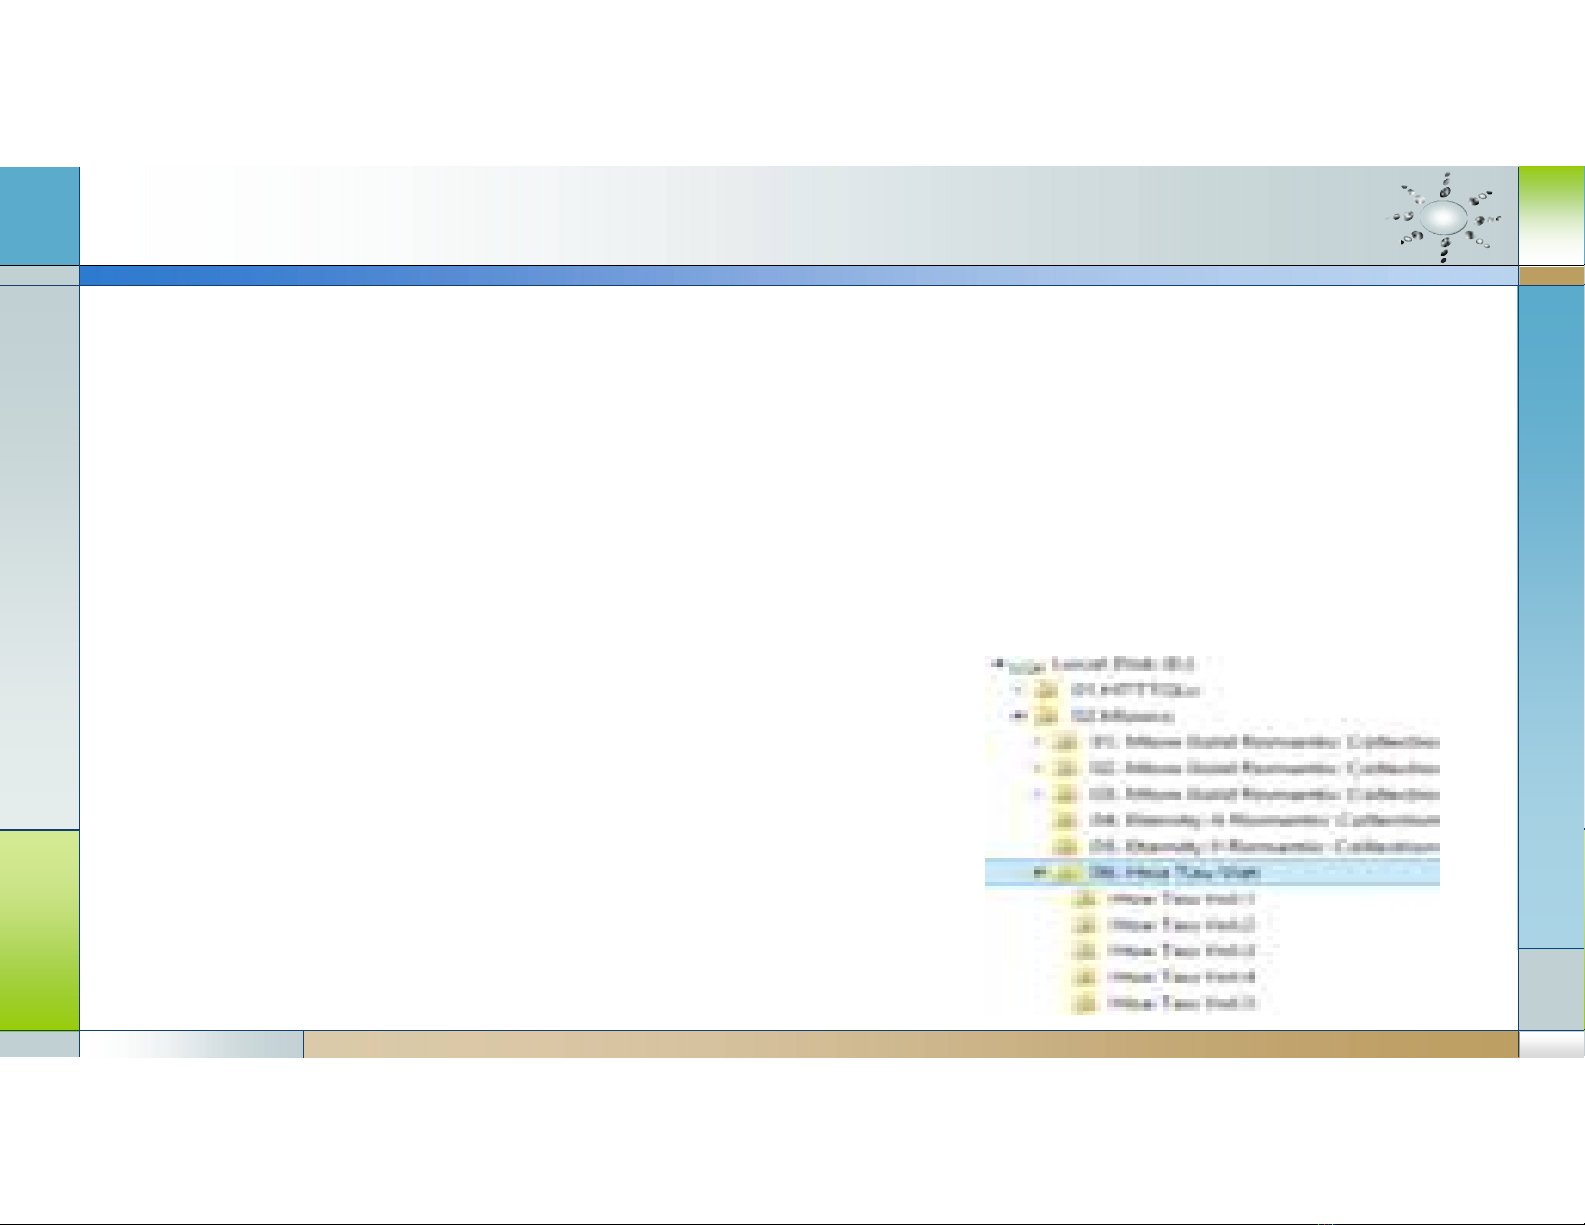1585x1225 pixels.
Task: Click the folder icon for Hoa Tau Vol.5
Action: click(x=1084, y=1003)
